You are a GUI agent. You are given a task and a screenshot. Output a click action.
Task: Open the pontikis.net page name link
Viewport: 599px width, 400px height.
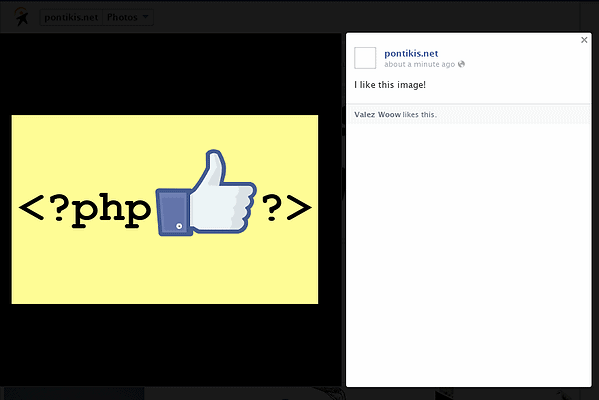click(x=411, y=53)
